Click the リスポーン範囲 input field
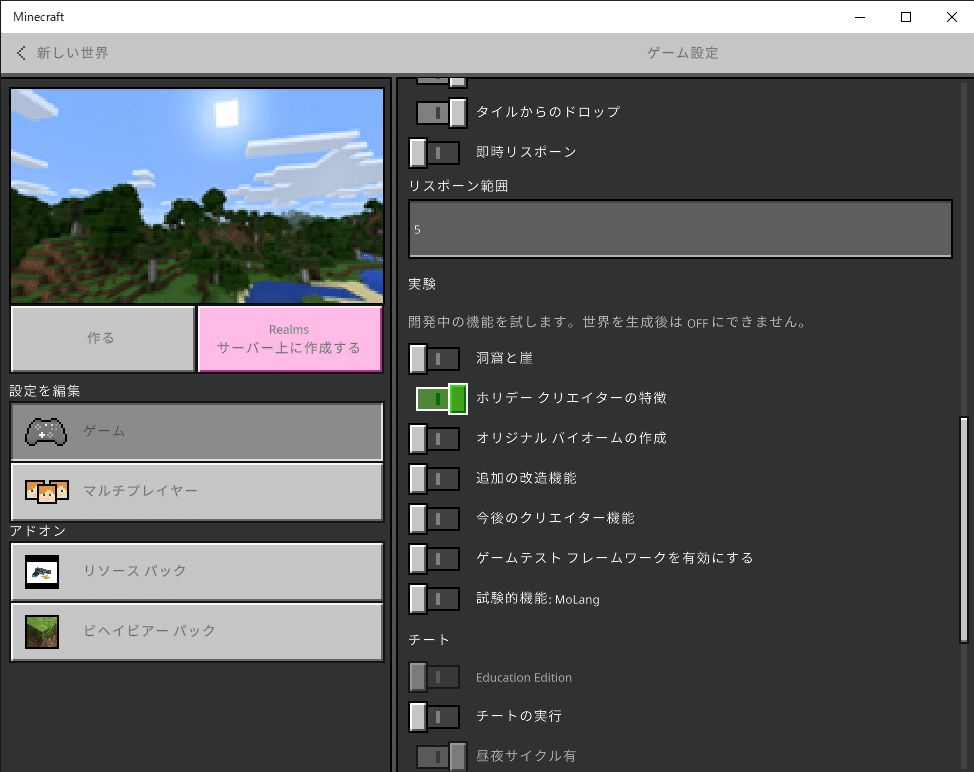The image size is (974, 772). [680, 229]
